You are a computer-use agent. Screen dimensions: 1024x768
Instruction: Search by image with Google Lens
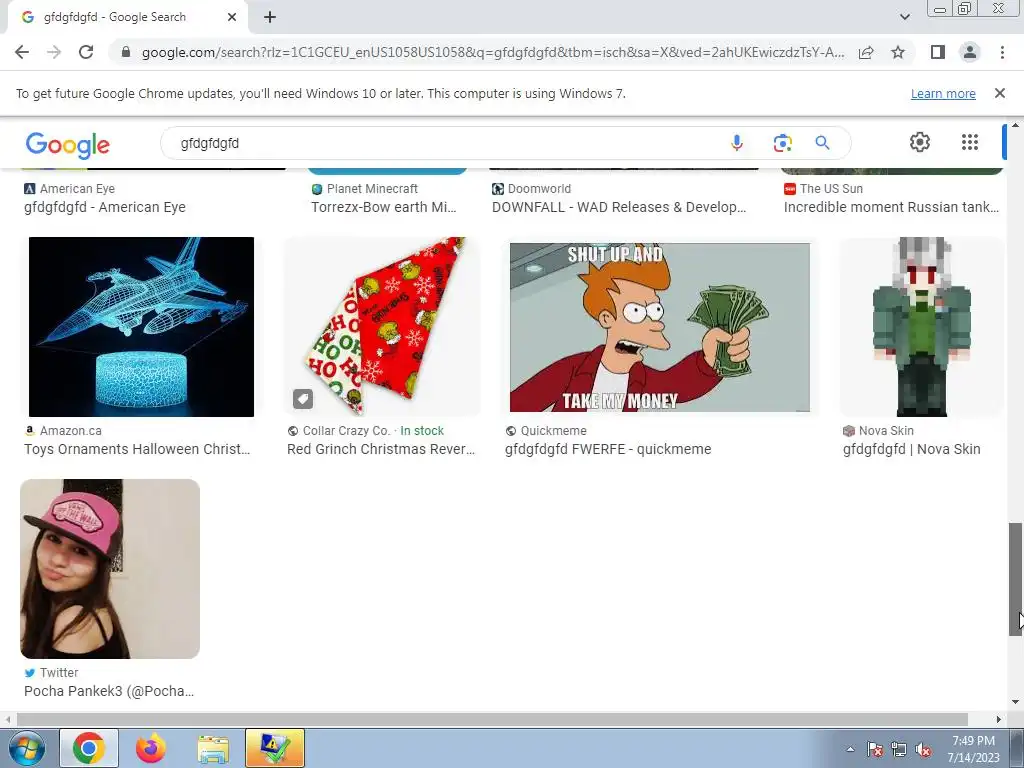tap(782, 143)
